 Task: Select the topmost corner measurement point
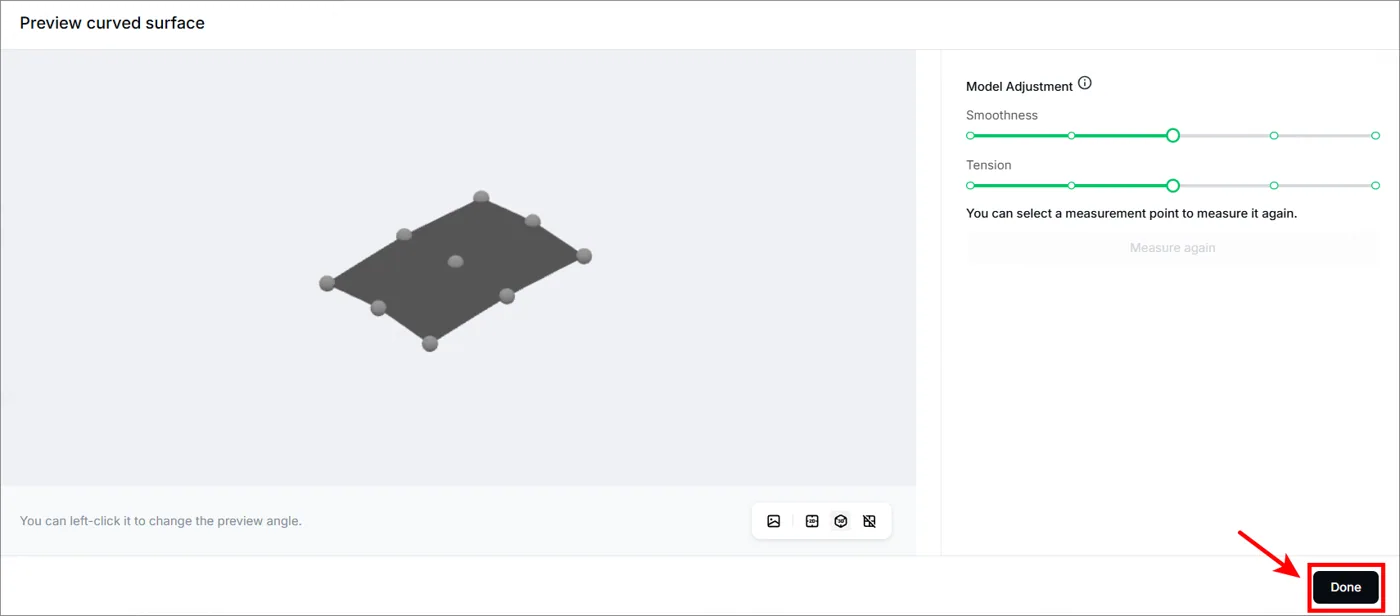pos(481,197)
